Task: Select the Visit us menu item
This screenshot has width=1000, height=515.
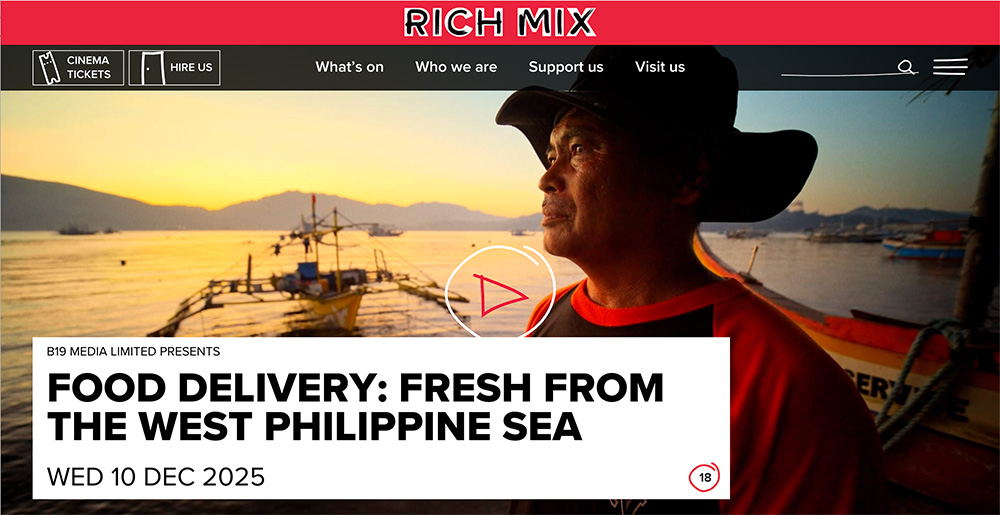Action: tap(660, 67)
